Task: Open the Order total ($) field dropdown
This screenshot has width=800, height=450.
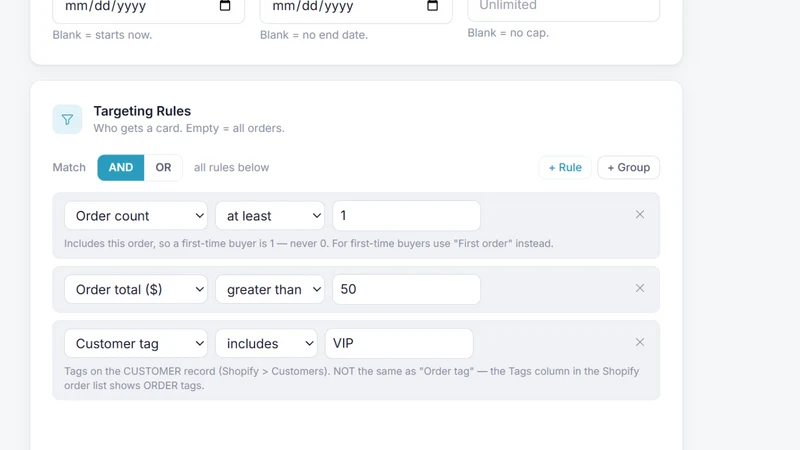Action: point(136,289)
